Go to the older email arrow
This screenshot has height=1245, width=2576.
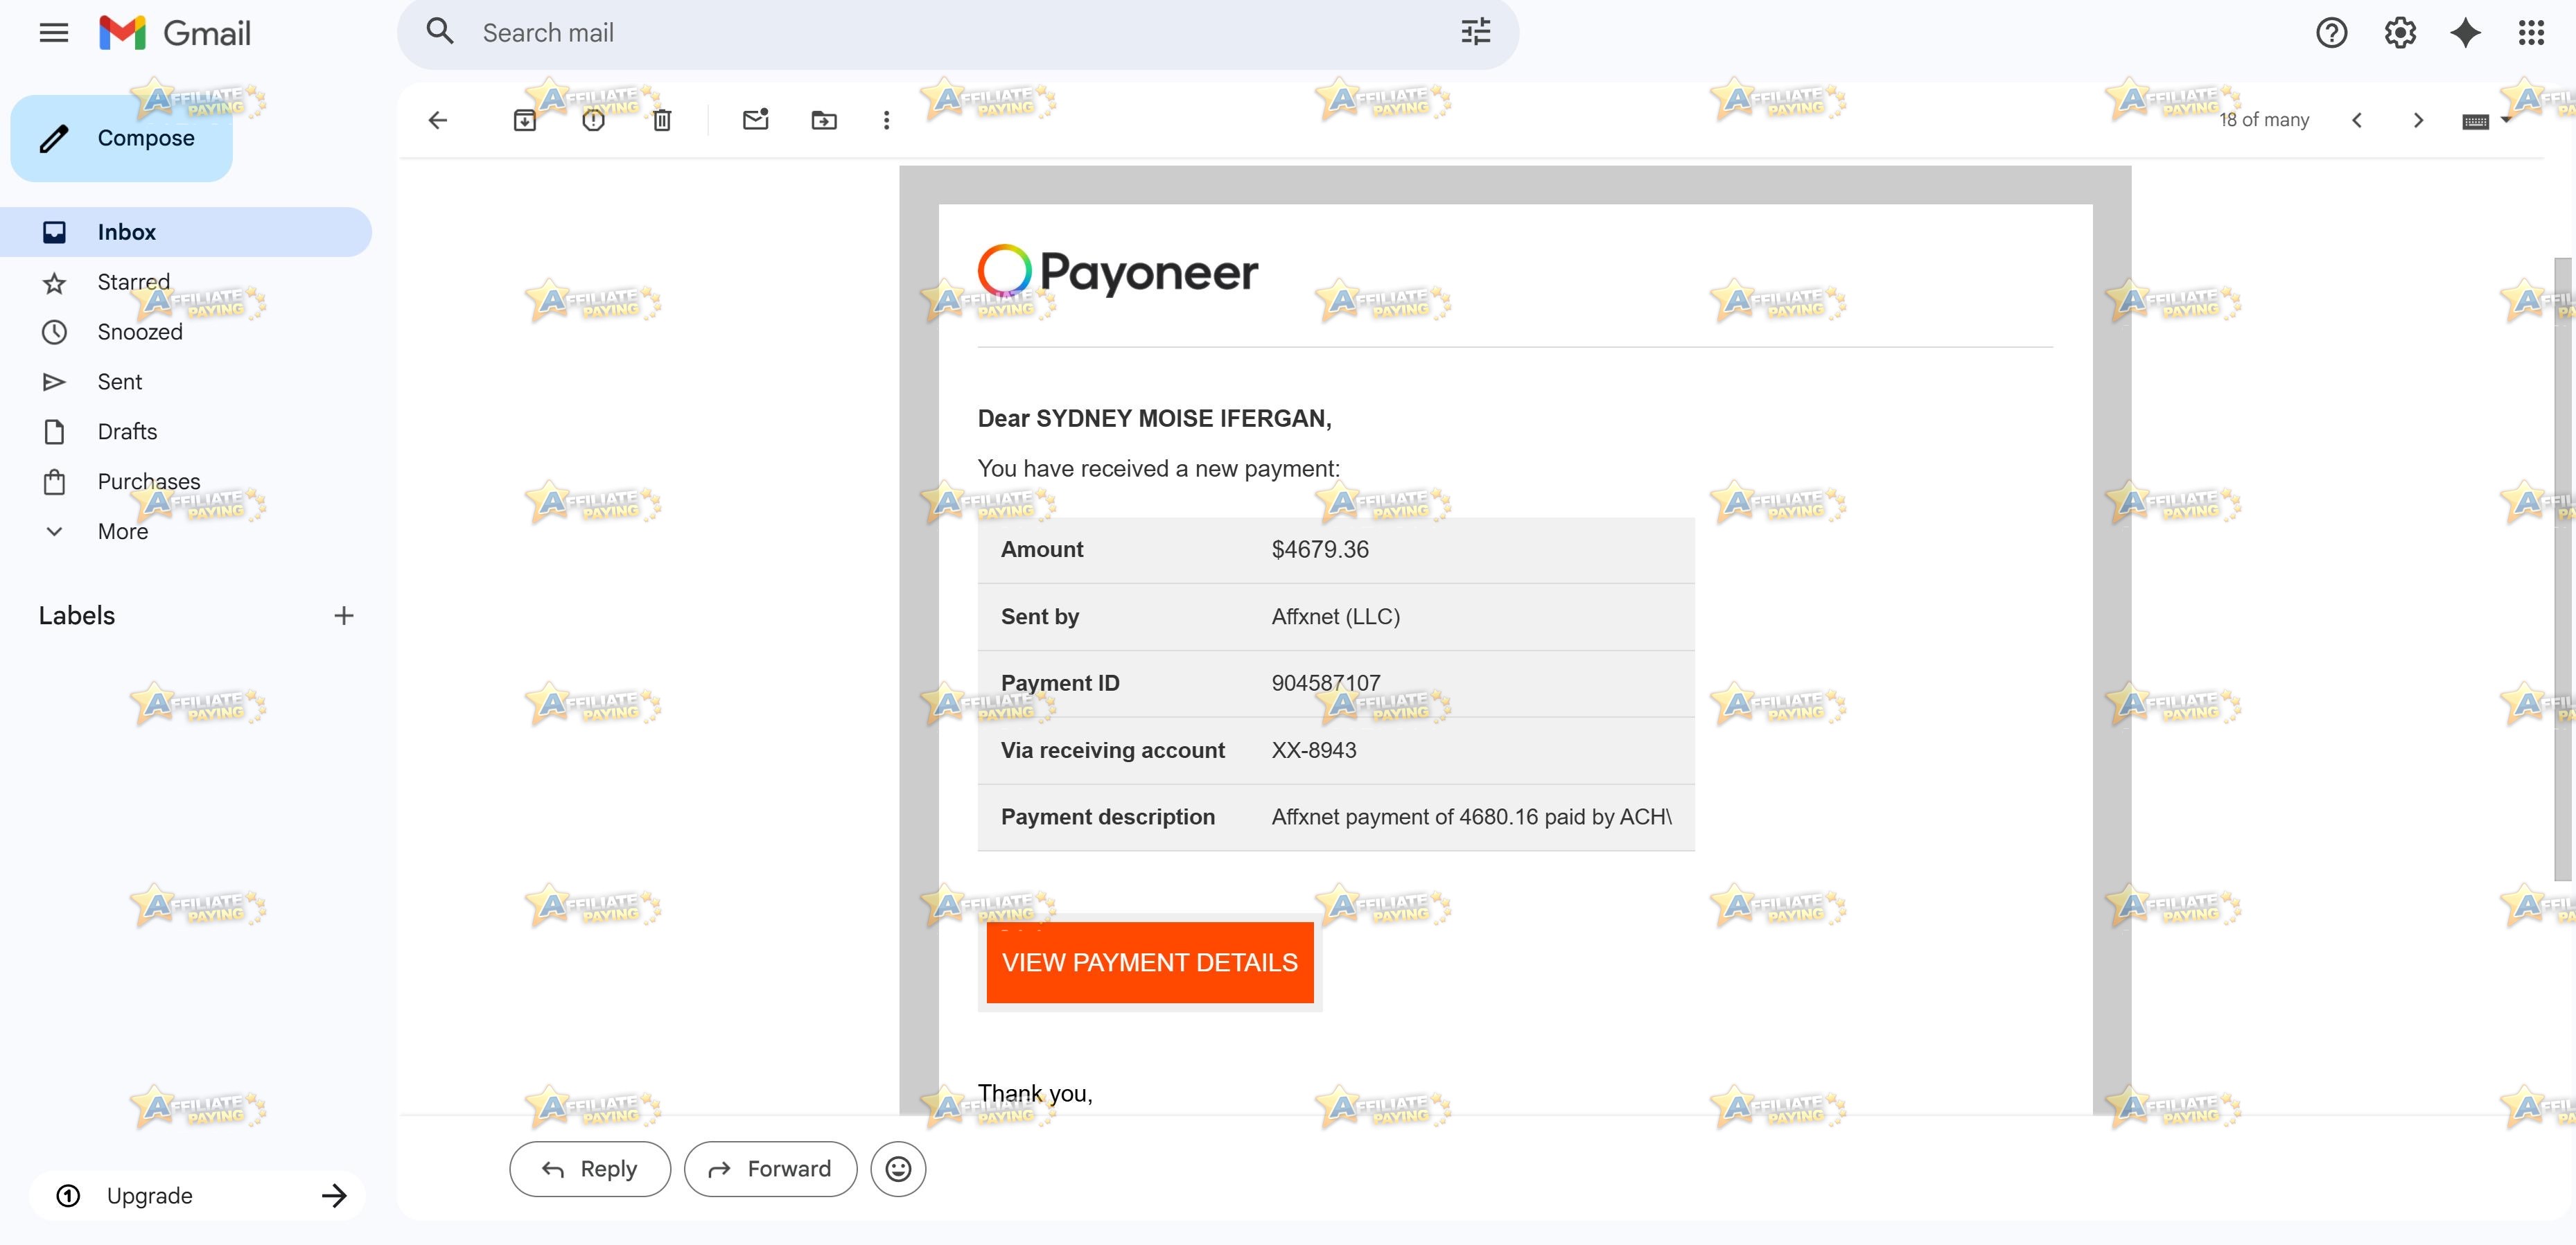click(2418, 120)
